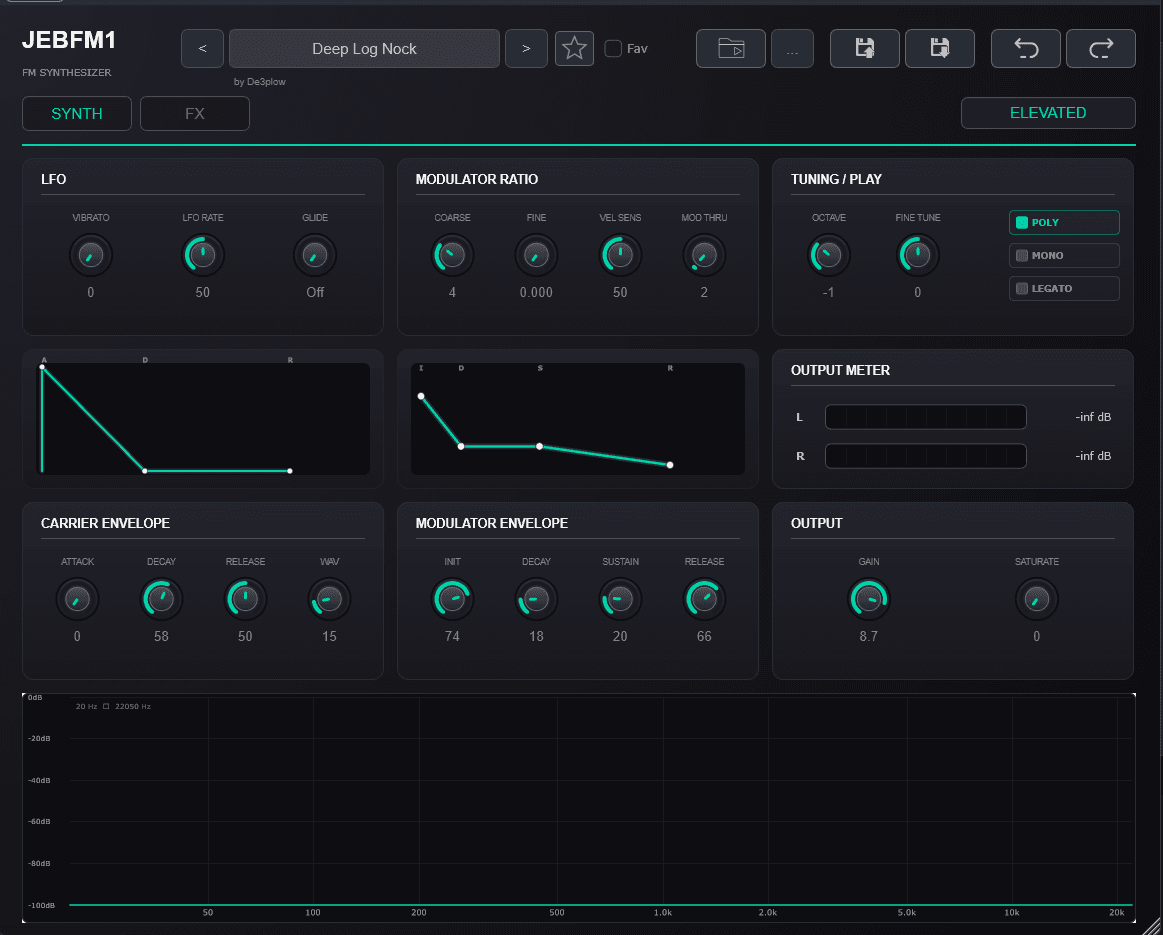This screenshot has width=1163, height=935.
Task: Click the modulator envelope release point R
Action: (670, 465)
